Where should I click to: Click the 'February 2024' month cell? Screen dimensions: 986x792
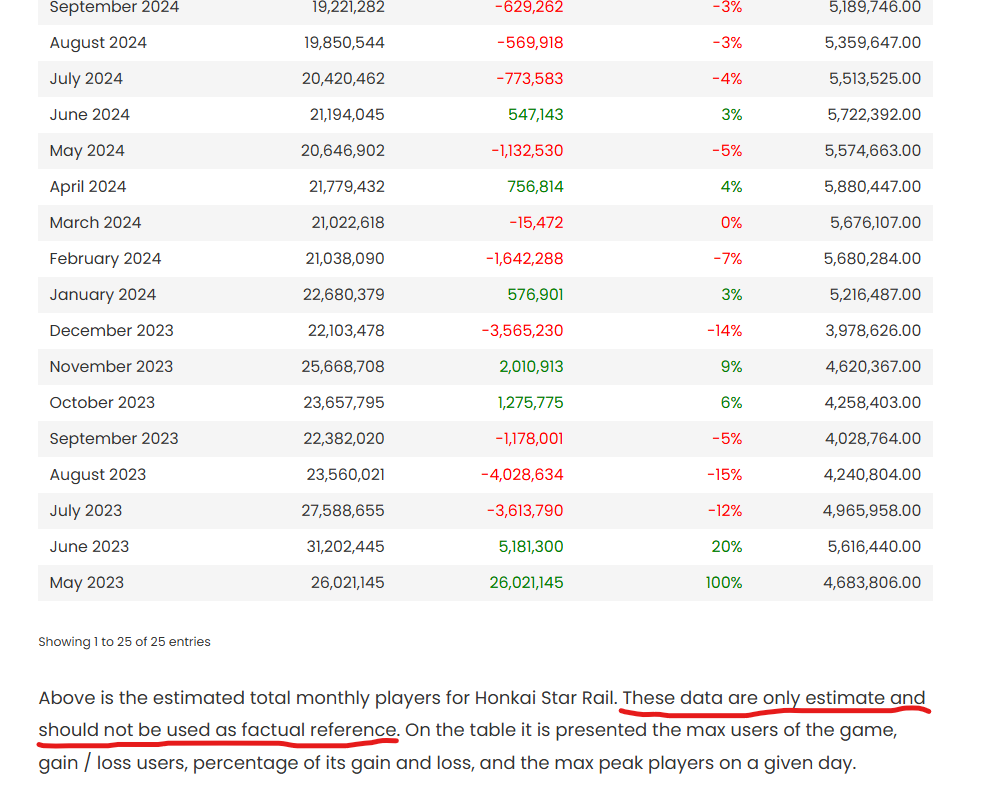pos(106,259)
